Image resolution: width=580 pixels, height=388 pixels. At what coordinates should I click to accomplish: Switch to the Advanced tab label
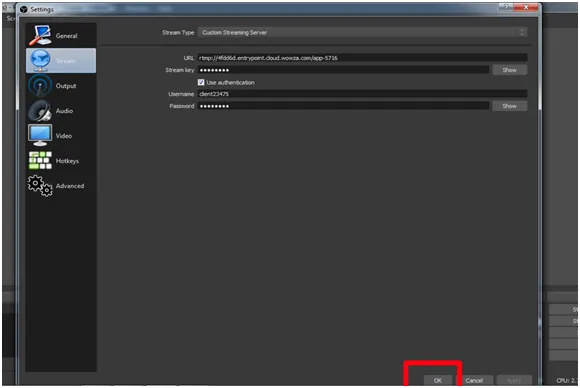tap(70, 186)
